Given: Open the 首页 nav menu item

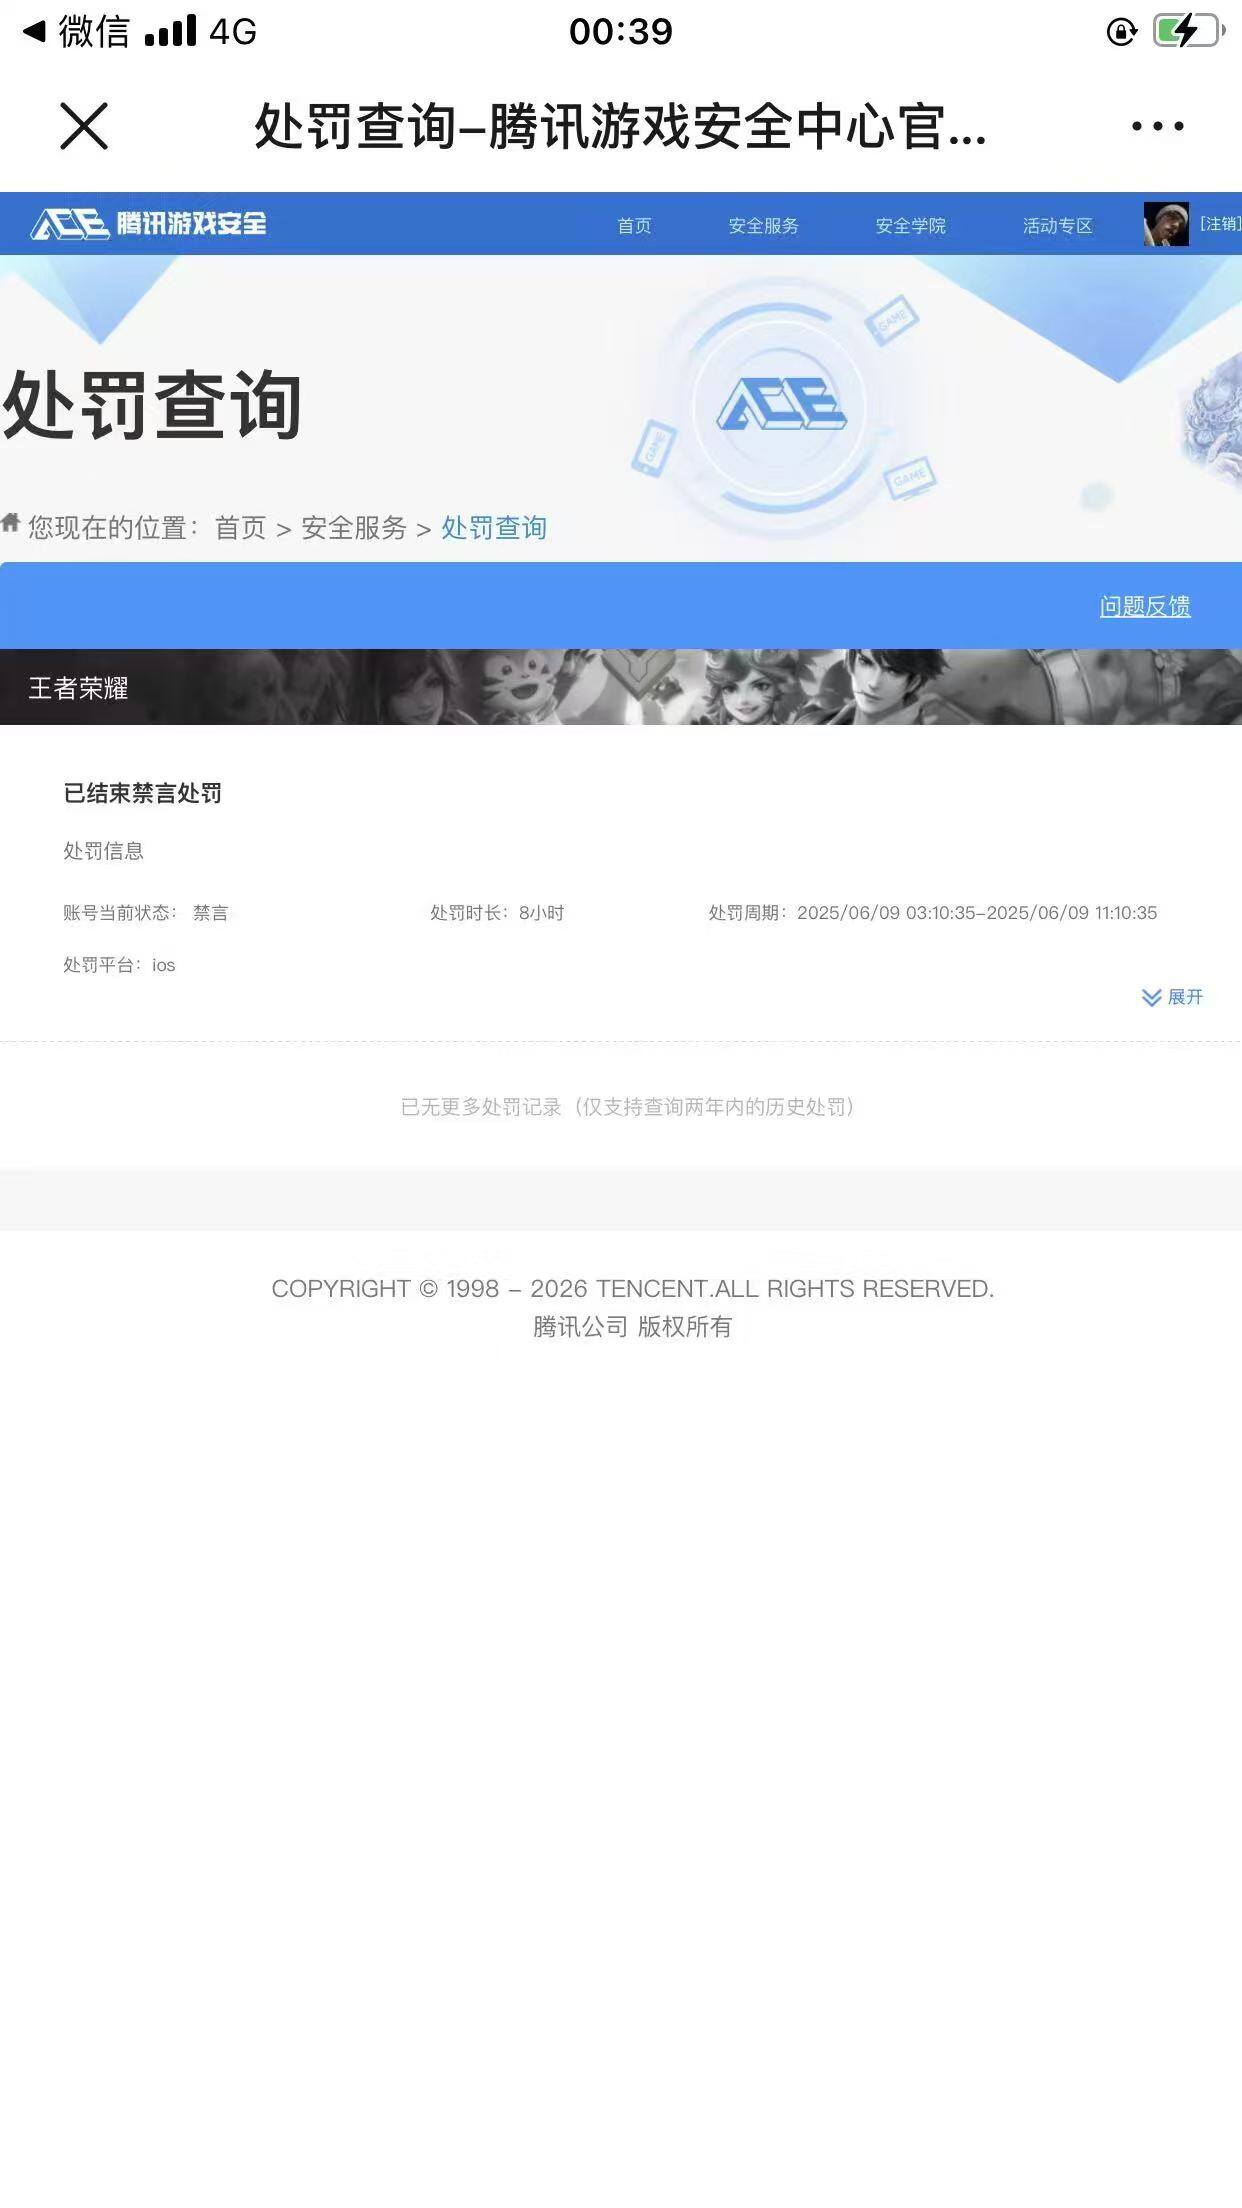Looking at the screenshot, I should 634,225.
